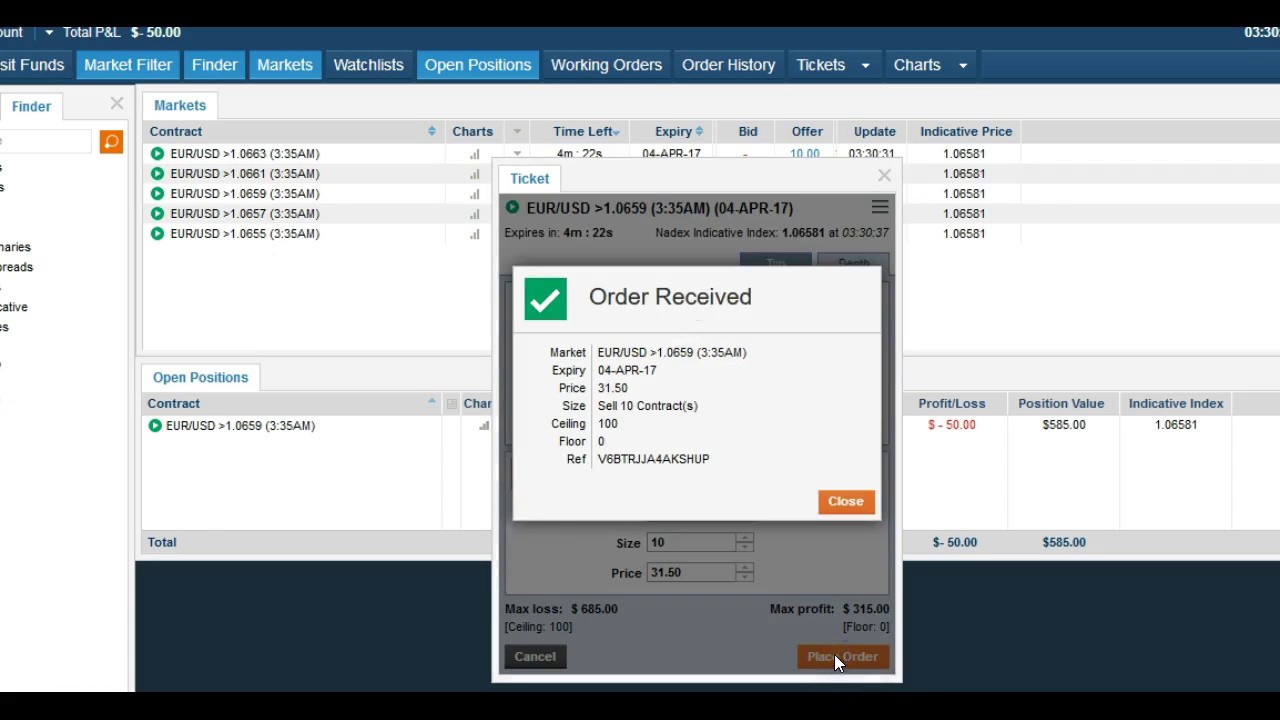This screenshot has width=1280, height=720.
Task: Sort by the Time Left column
Action: [586, 132]
